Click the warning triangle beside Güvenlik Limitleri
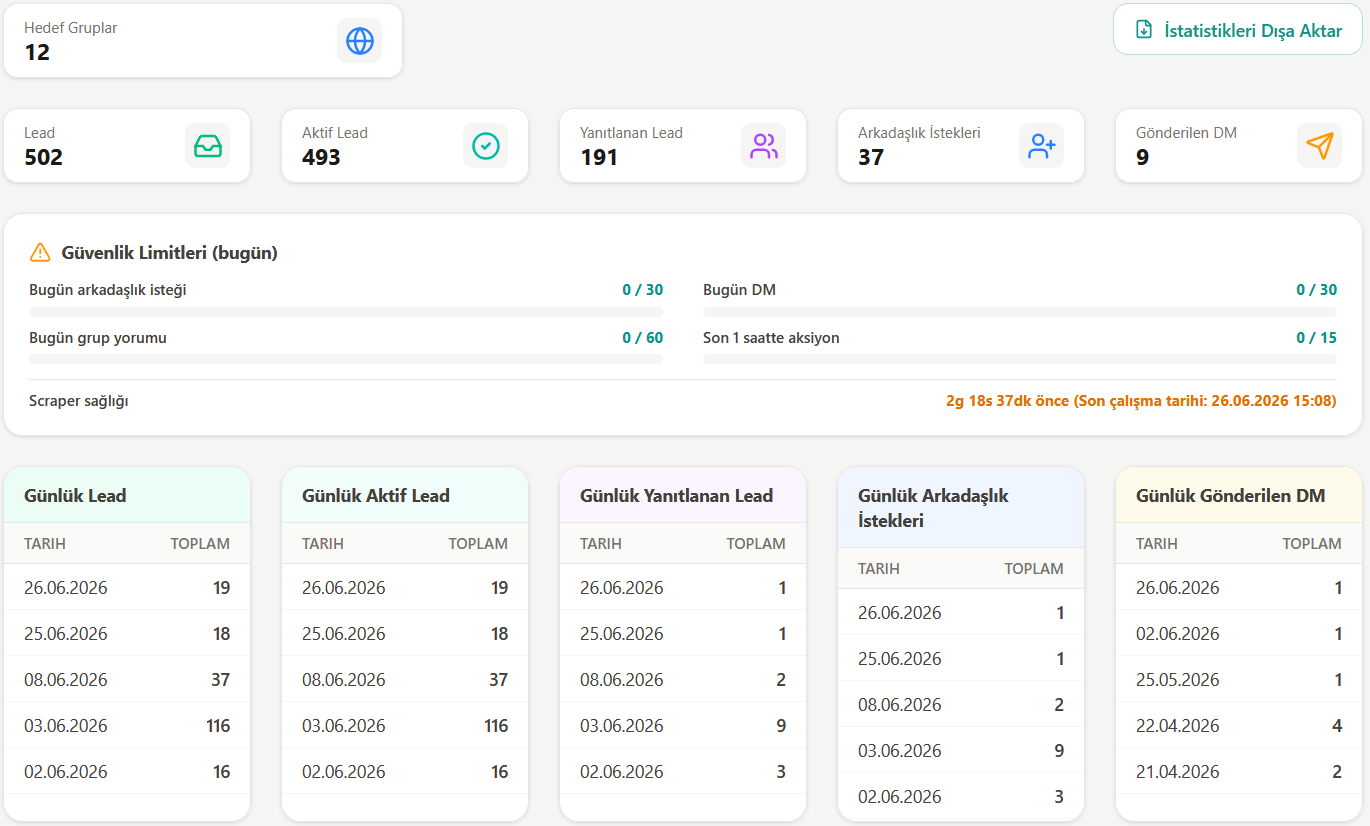 40,253
